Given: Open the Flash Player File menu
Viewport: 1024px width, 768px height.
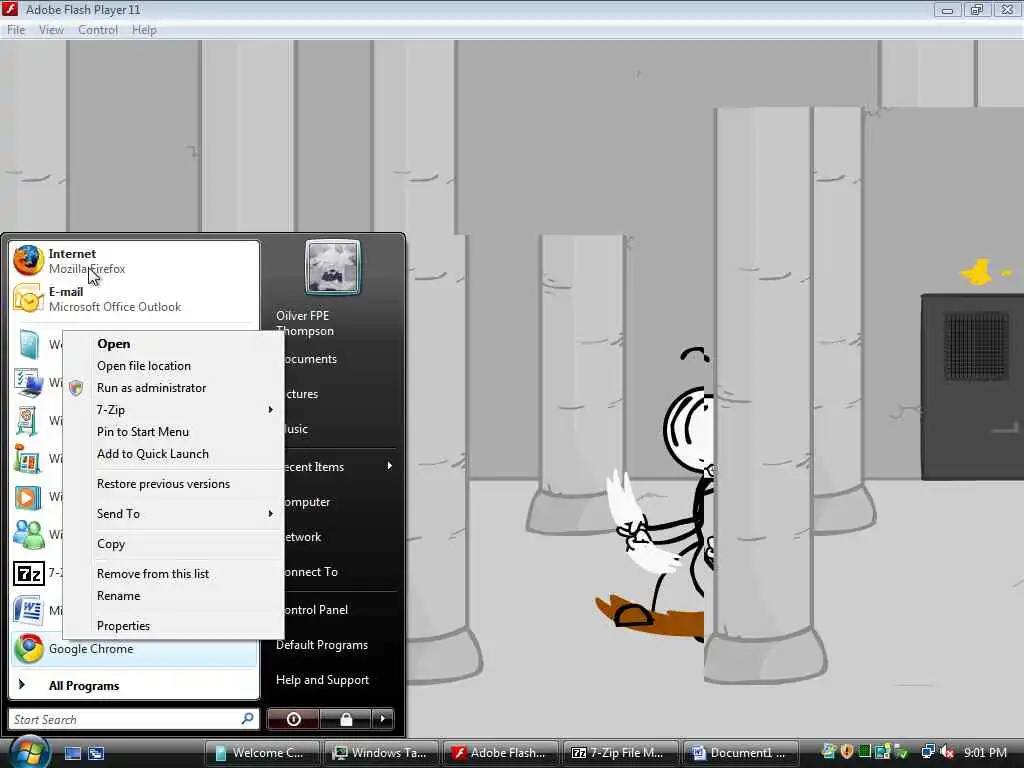Looking at the screenshot, I should 16,30.
